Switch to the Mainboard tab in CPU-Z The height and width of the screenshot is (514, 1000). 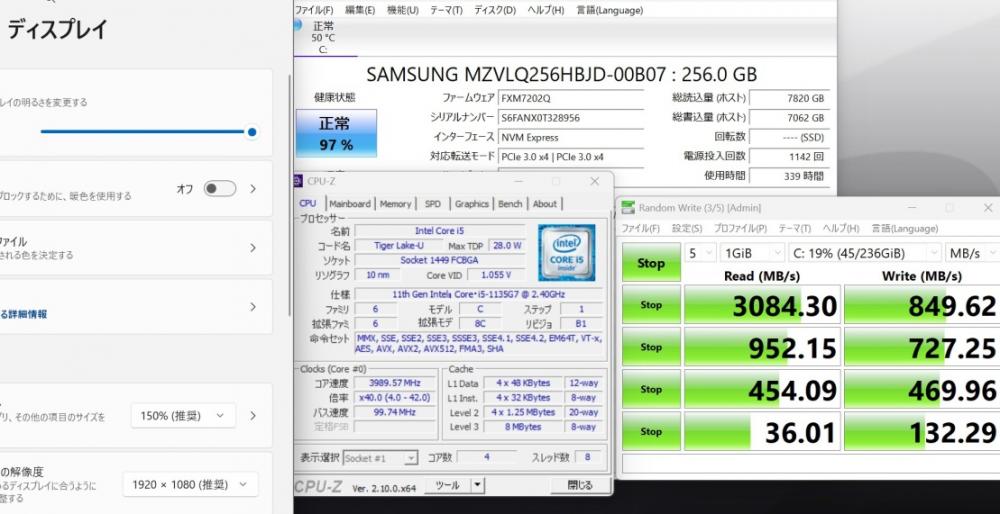(349, 204)
